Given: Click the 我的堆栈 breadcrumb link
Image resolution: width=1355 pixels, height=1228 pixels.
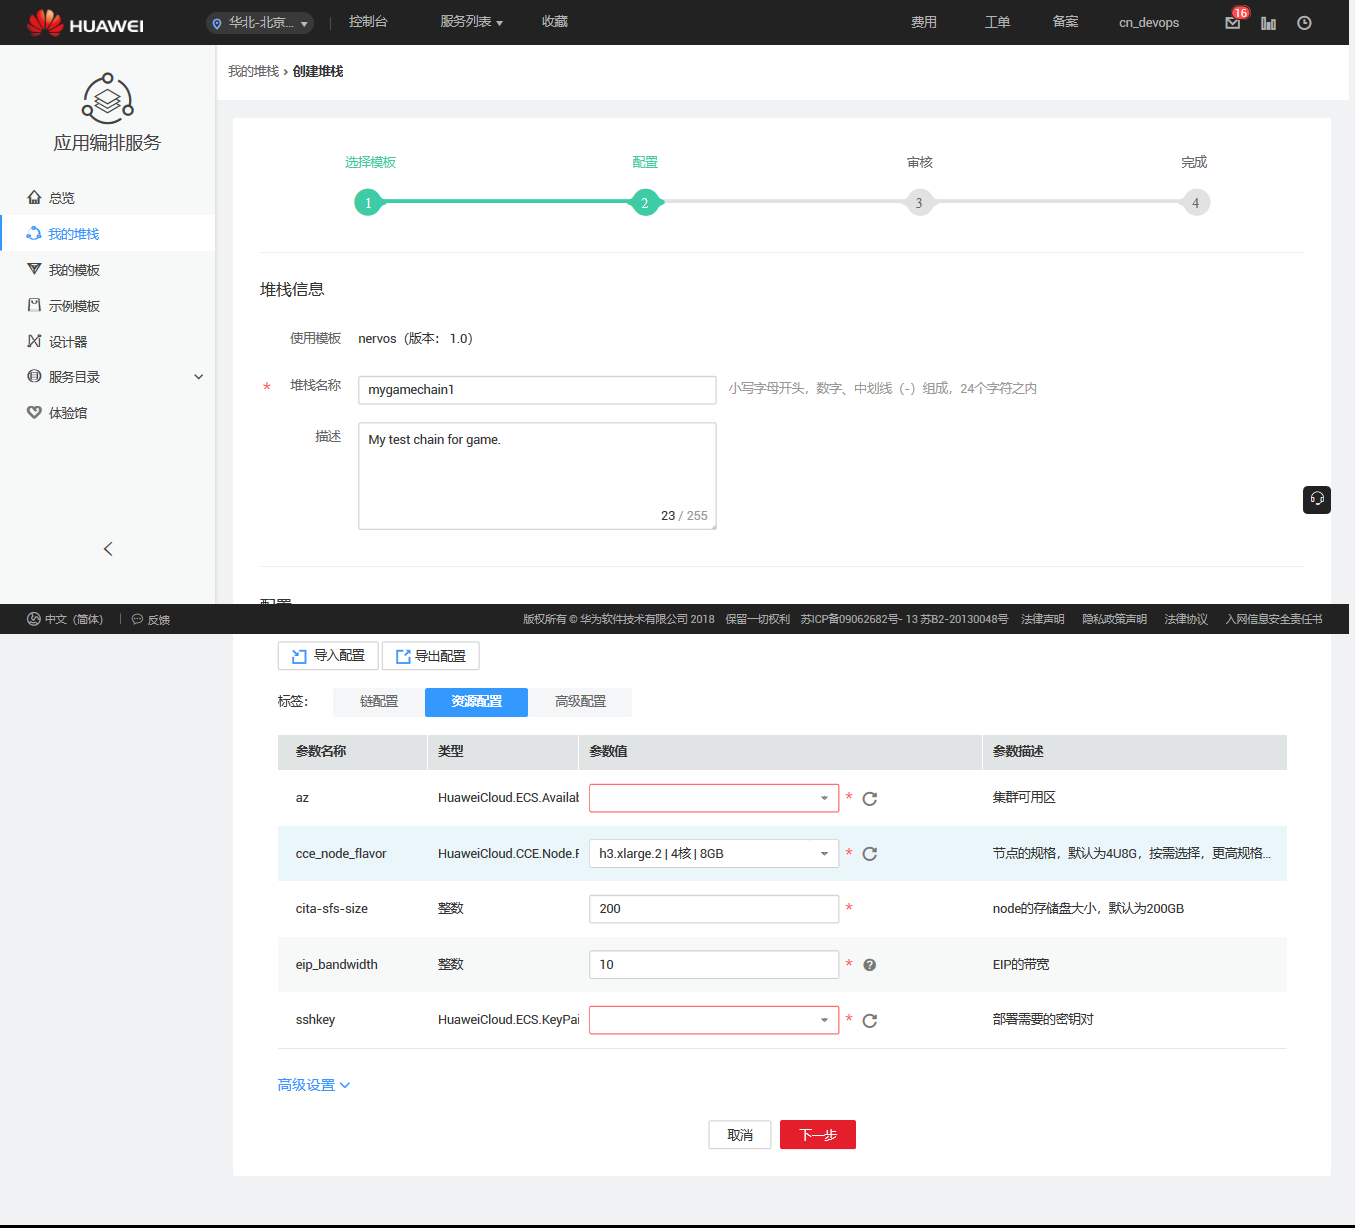Looking at the screenshot, I should point(253,72).
